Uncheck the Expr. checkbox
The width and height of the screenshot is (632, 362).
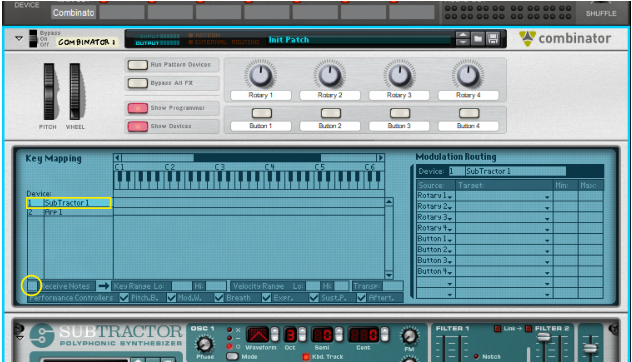[x=266, y=298]
